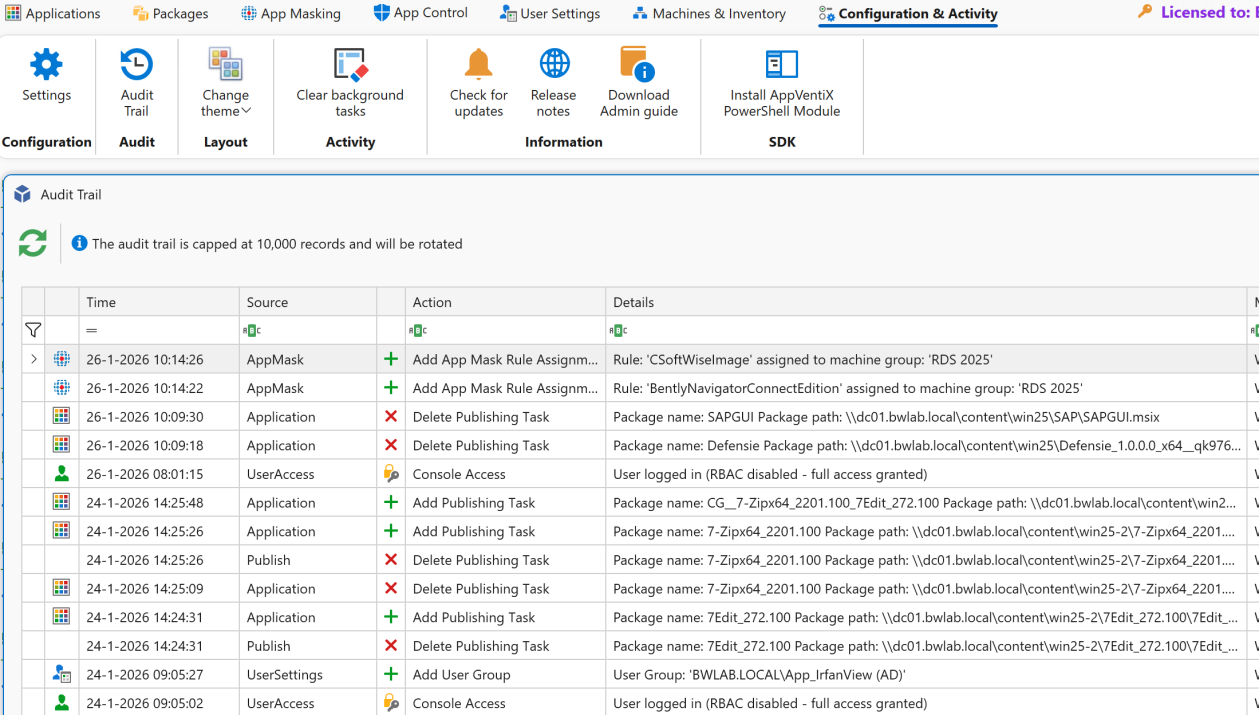This screenshot has width=1259, height=715.
Task: Click green plus in Add User Group row
Action: (391, 674)
